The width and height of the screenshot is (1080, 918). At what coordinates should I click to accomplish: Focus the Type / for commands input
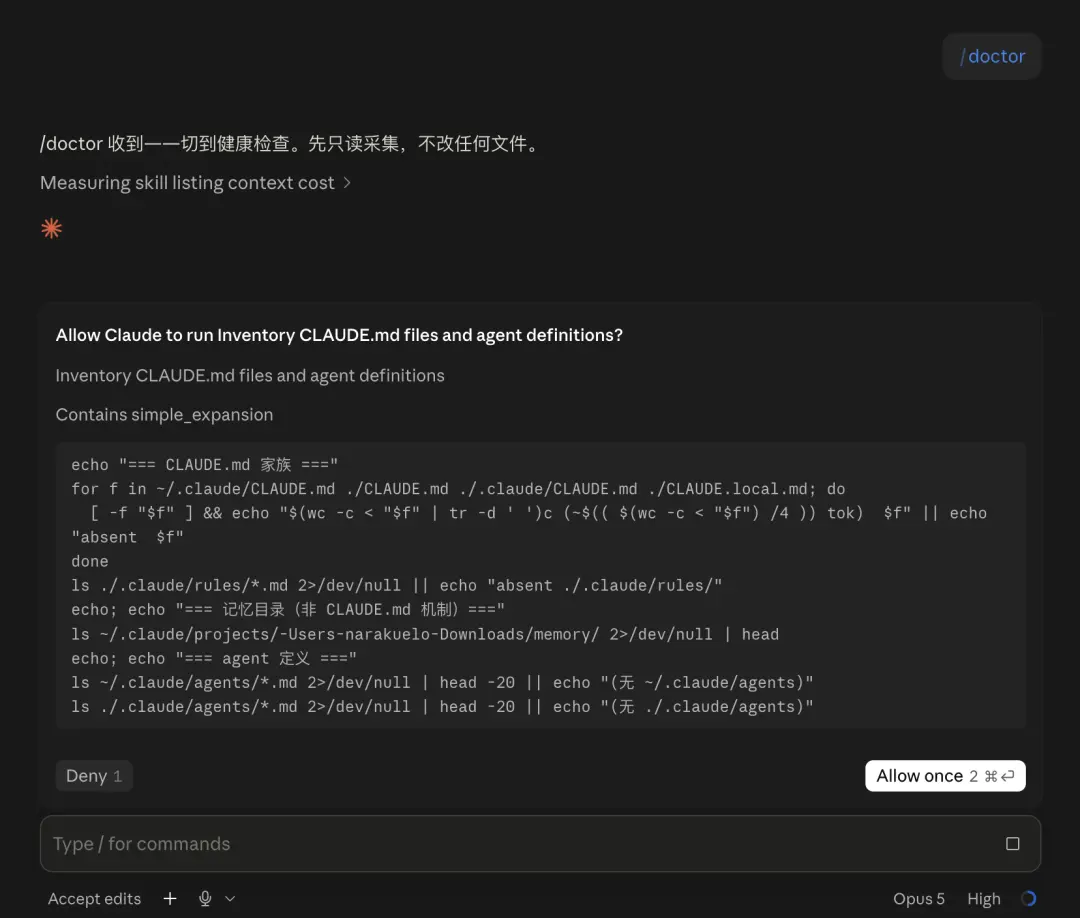540,844
